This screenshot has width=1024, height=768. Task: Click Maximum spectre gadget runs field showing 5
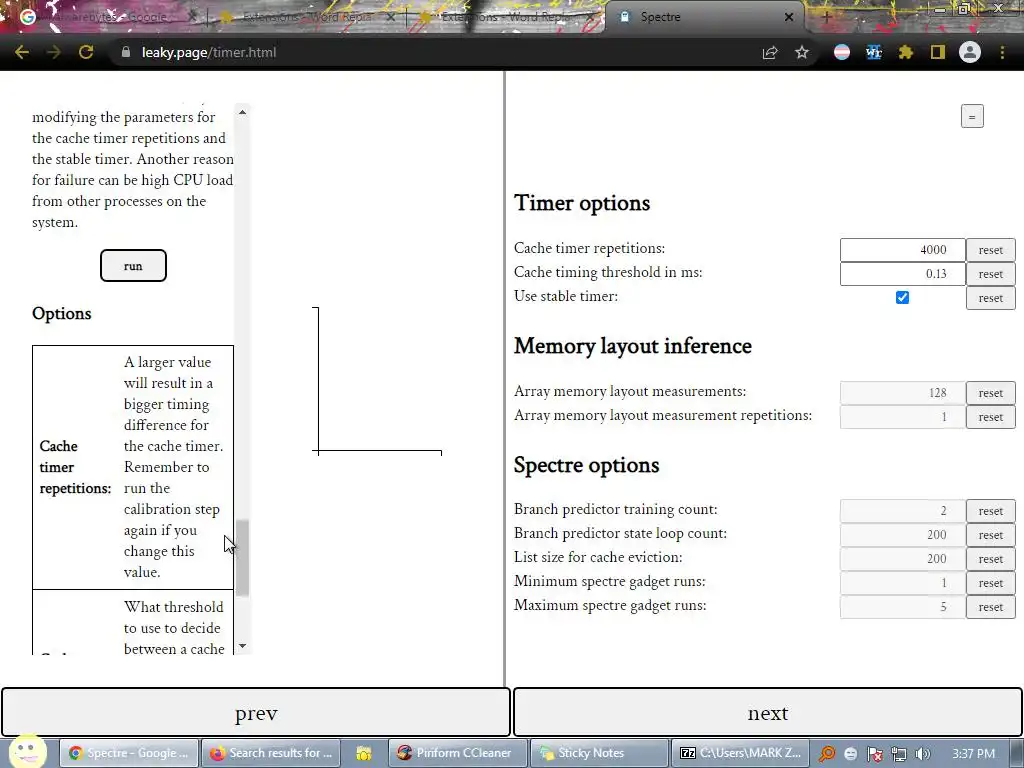[x=903, y=607]
